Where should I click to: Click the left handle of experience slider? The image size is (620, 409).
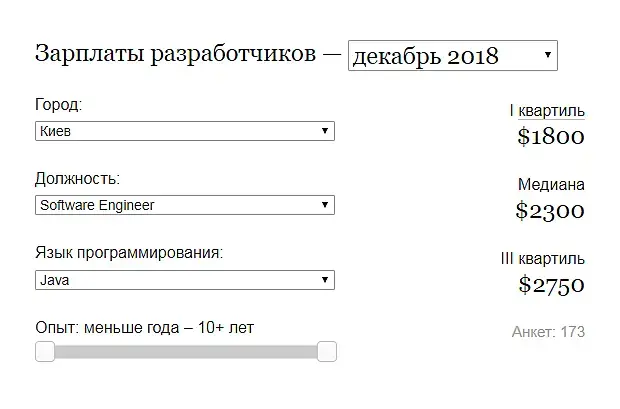(x=45, y=351)
